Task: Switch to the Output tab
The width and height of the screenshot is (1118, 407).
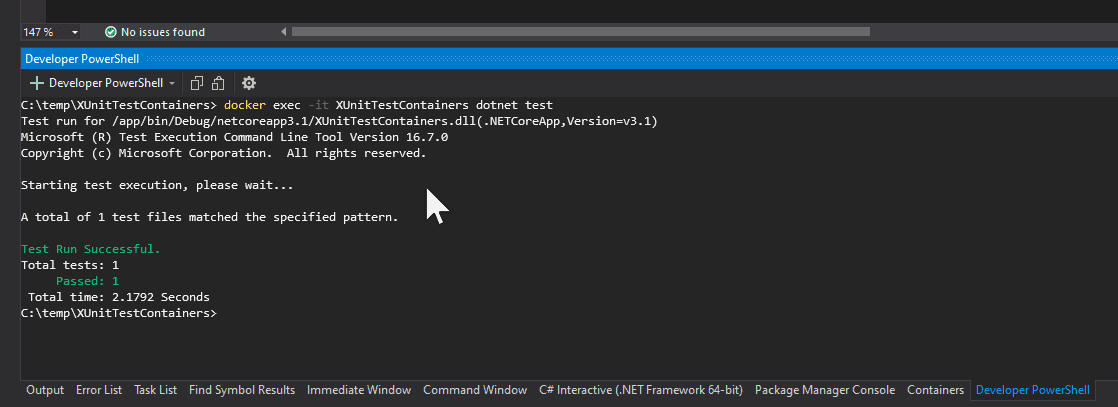Action: [45, 390]
